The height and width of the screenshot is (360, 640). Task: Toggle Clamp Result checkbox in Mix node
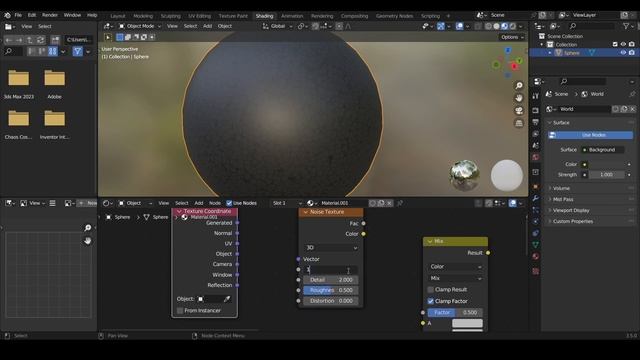coord(430,289)
